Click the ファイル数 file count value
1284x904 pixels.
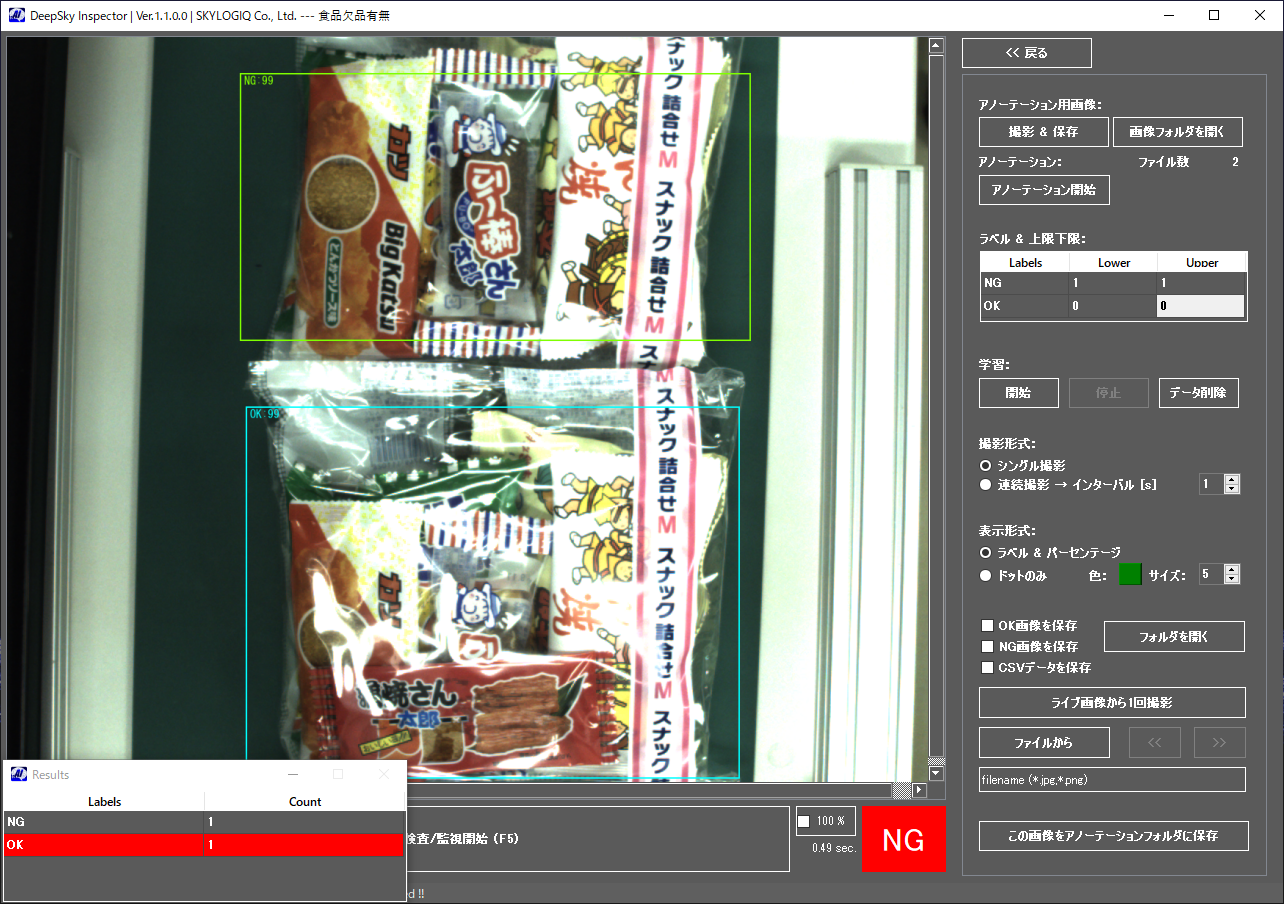tap(1235, 162)
